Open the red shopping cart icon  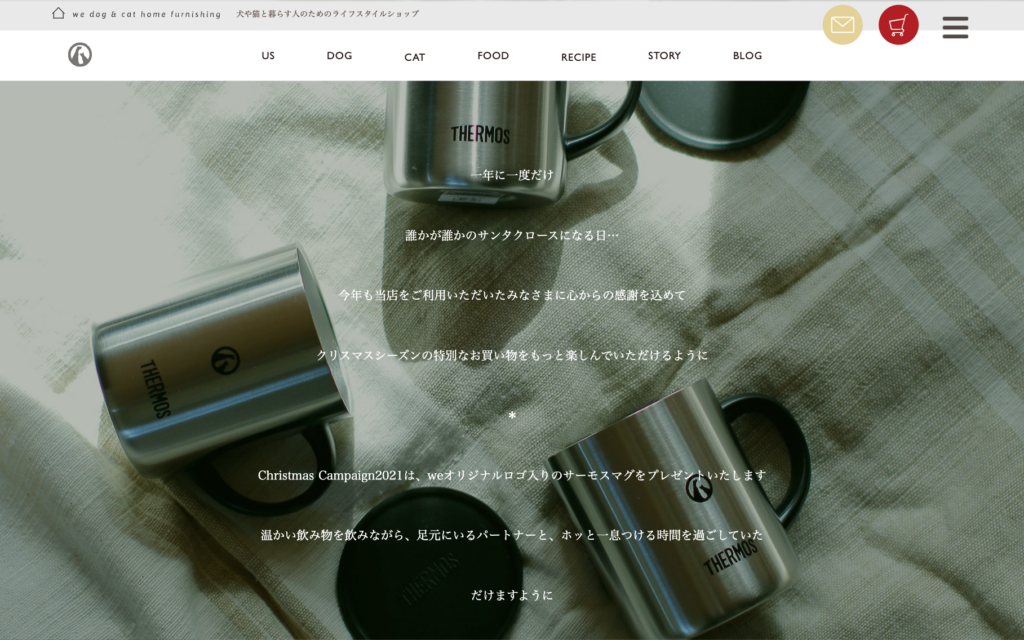click(898, 25)
